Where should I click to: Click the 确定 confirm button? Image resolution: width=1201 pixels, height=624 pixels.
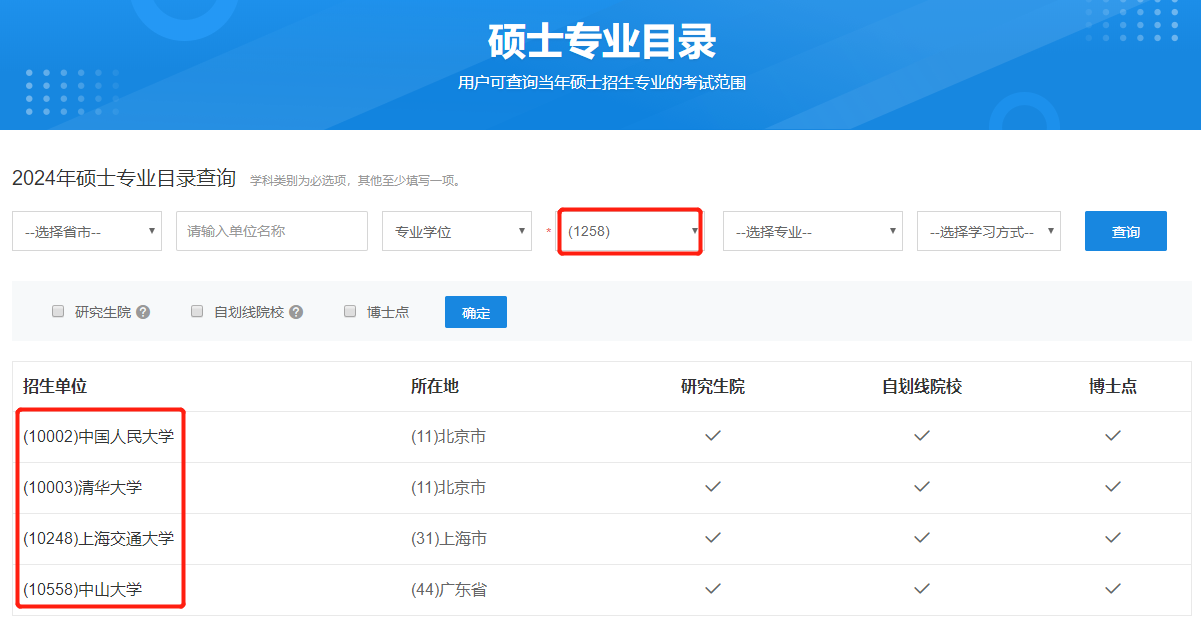(476, 312)
